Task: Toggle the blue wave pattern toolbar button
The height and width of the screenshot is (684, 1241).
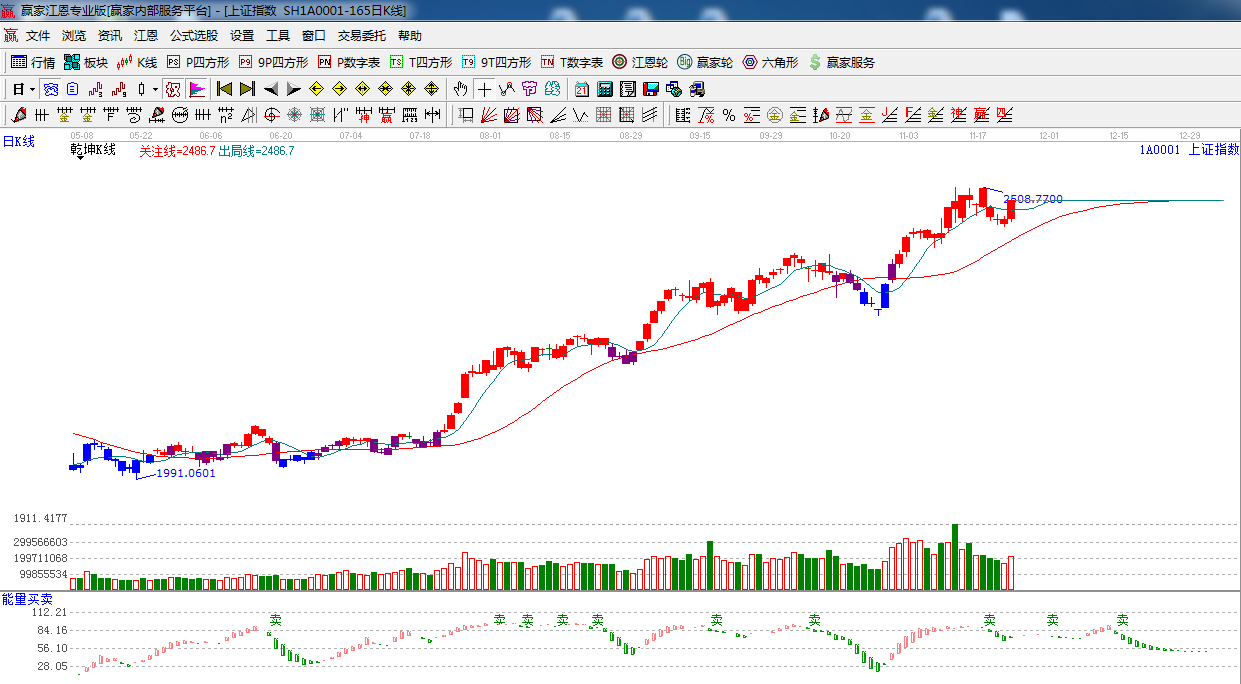Action: click(49, 89)
